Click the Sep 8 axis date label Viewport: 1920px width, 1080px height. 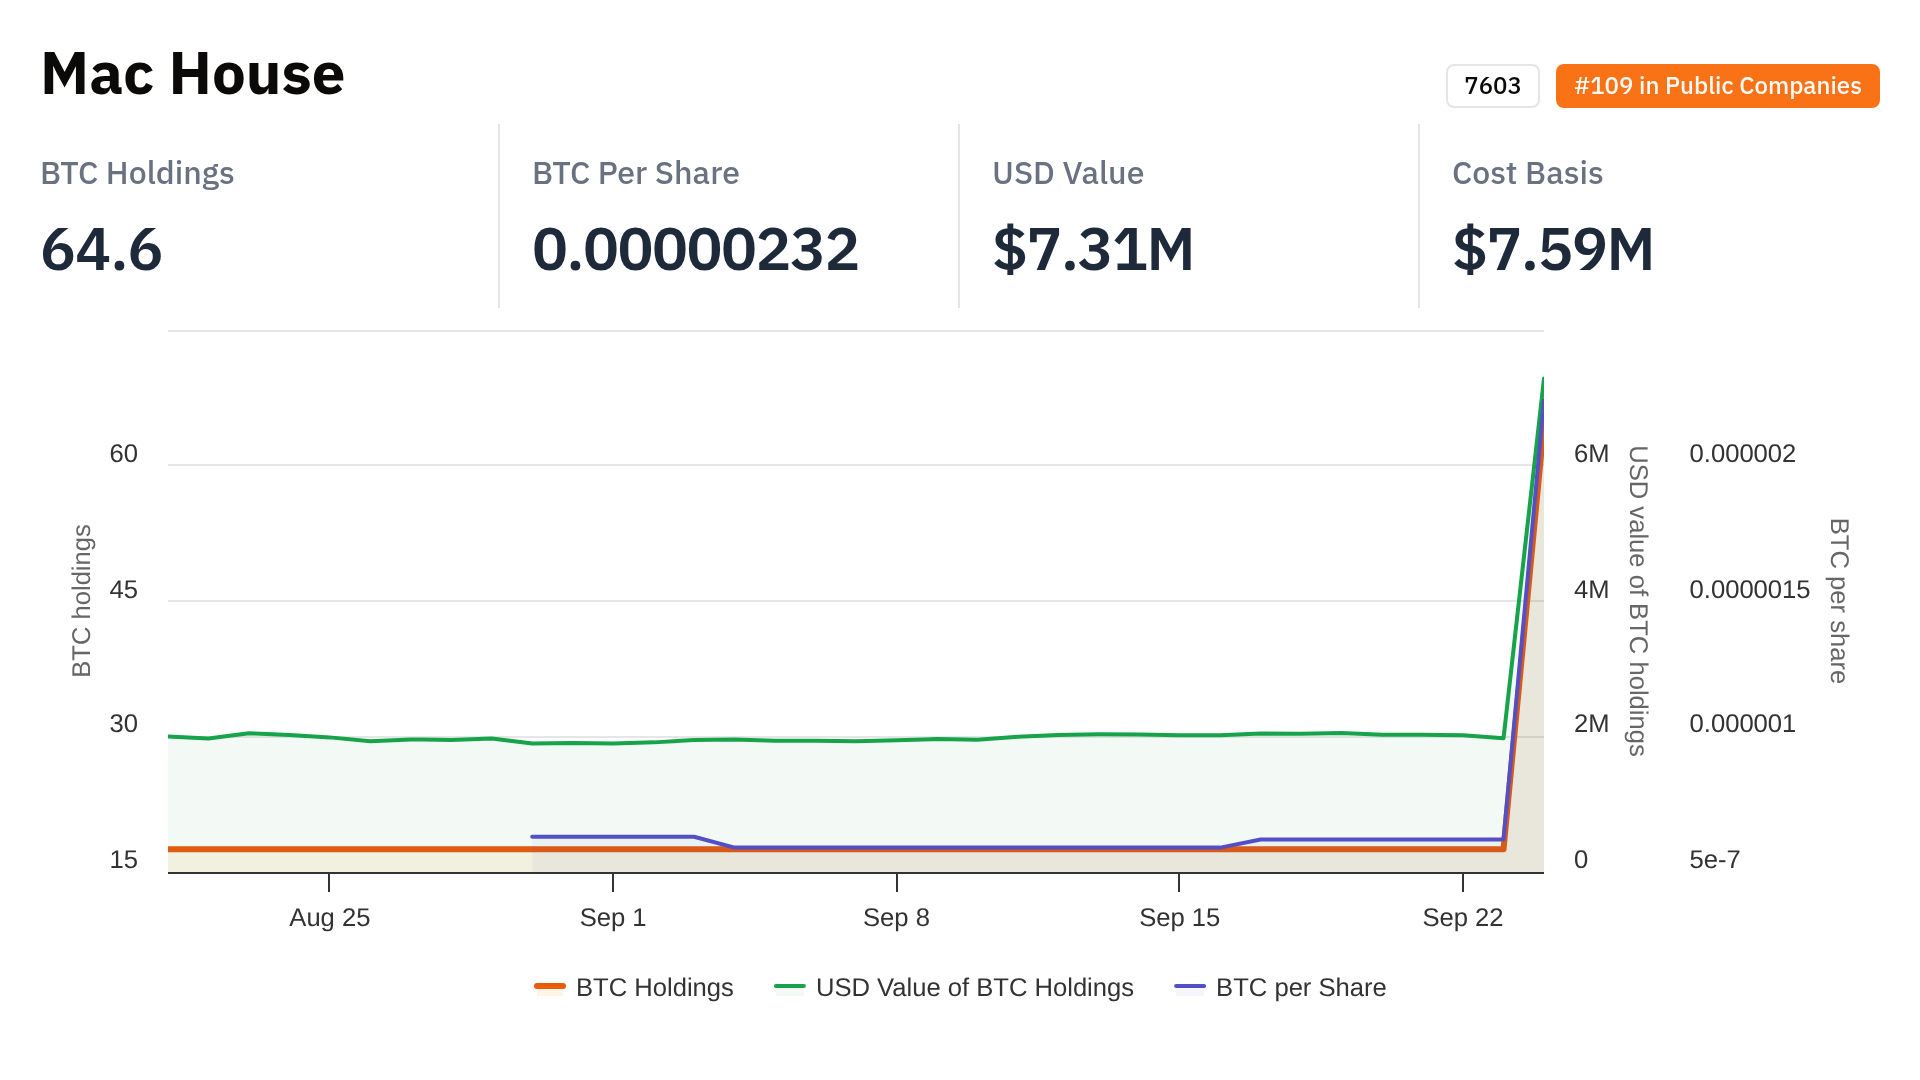pos(896,918)
